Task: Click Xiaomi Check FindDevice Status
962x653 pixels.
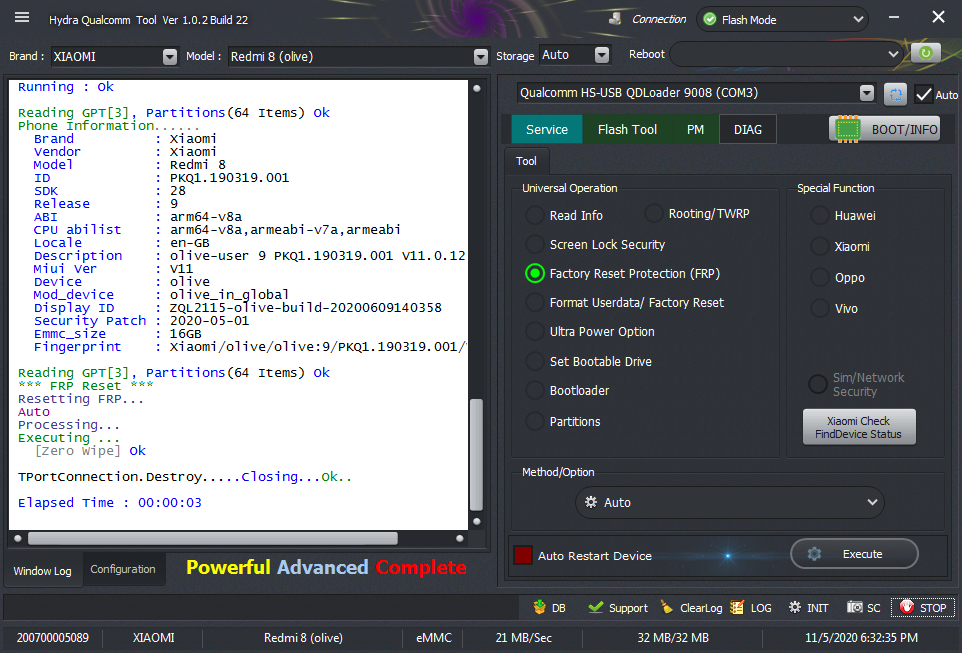Action: pyautogui.click(x=859, y=427)
